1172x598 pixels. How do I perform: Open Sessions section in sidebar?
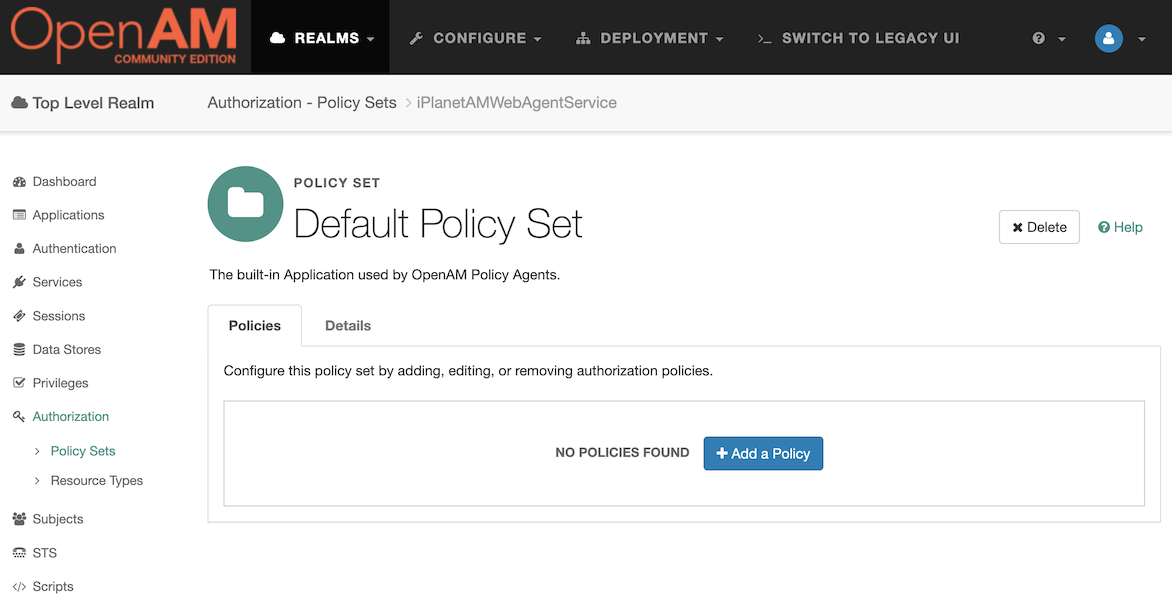point(59,316)
